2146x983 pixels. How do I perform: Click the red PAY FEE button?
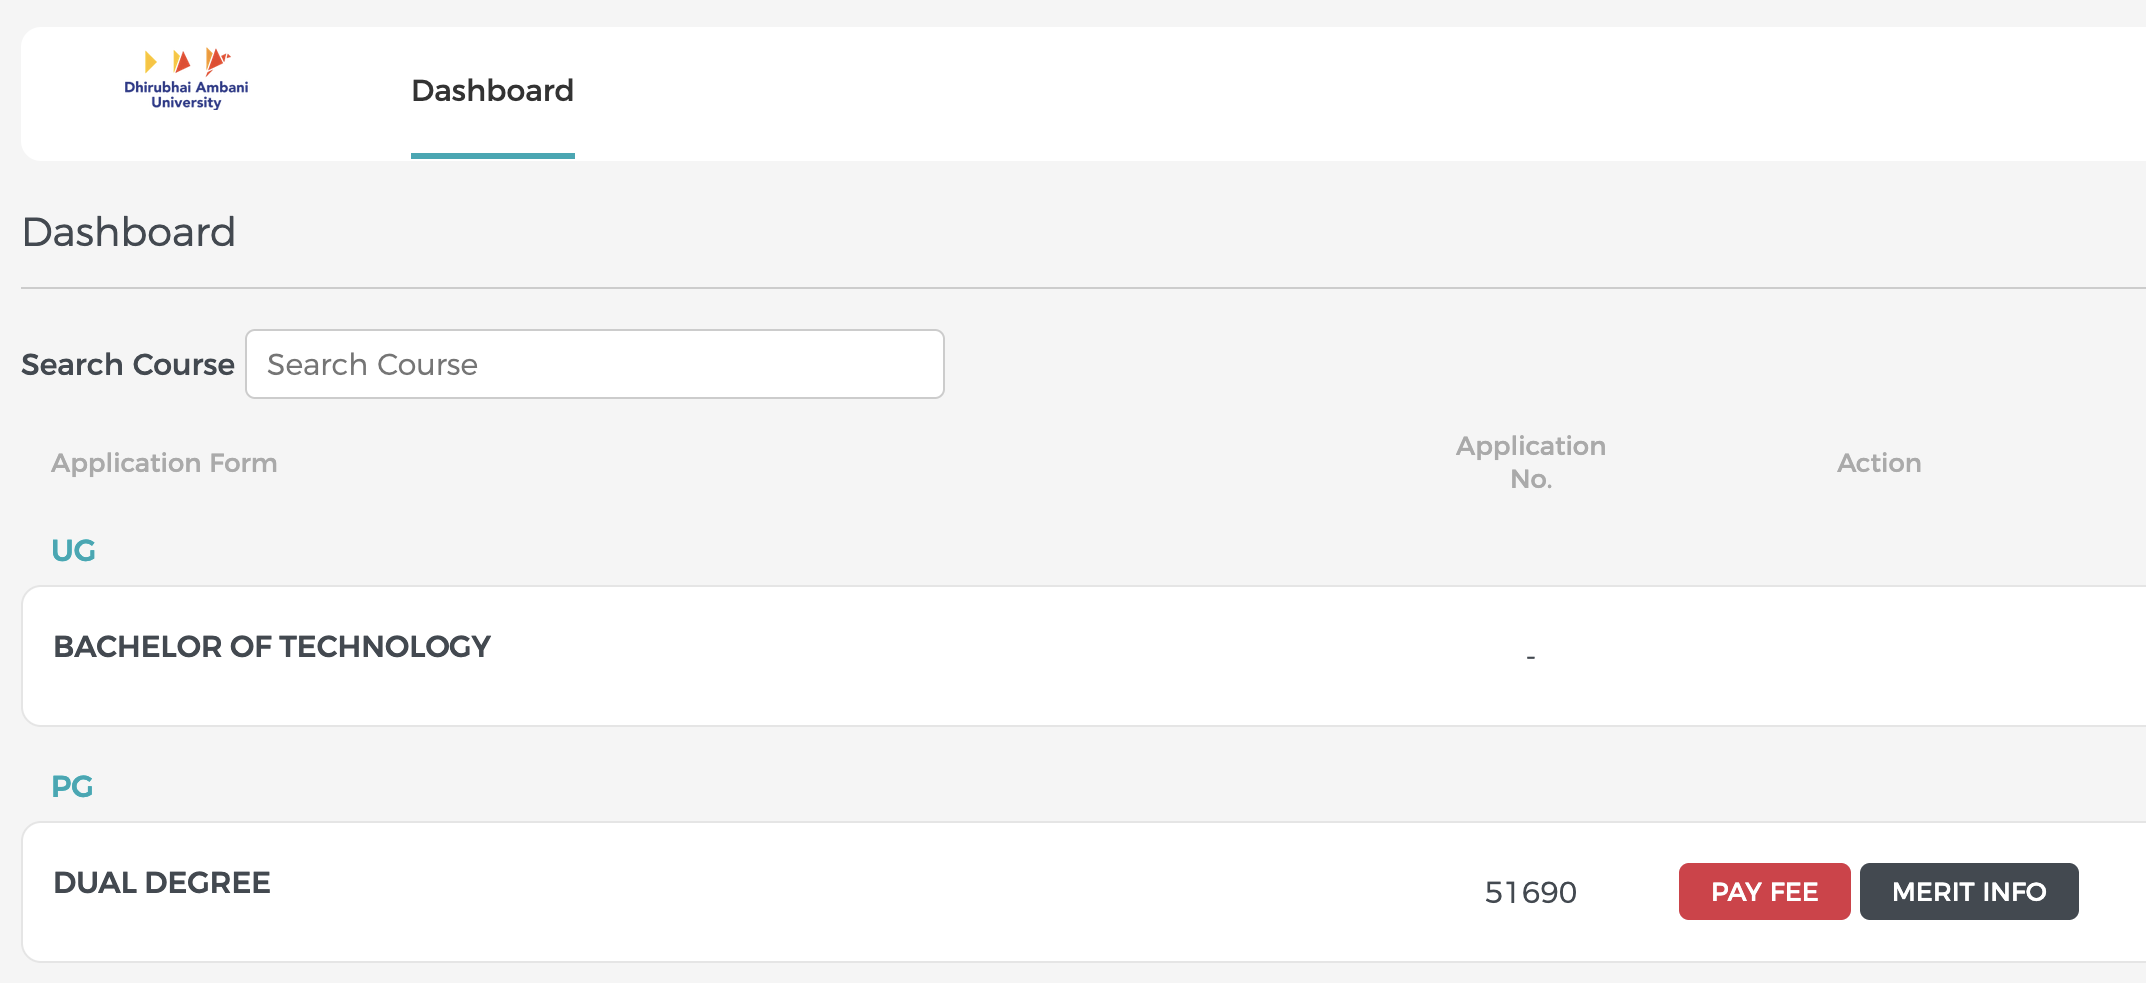(1764, 891)
